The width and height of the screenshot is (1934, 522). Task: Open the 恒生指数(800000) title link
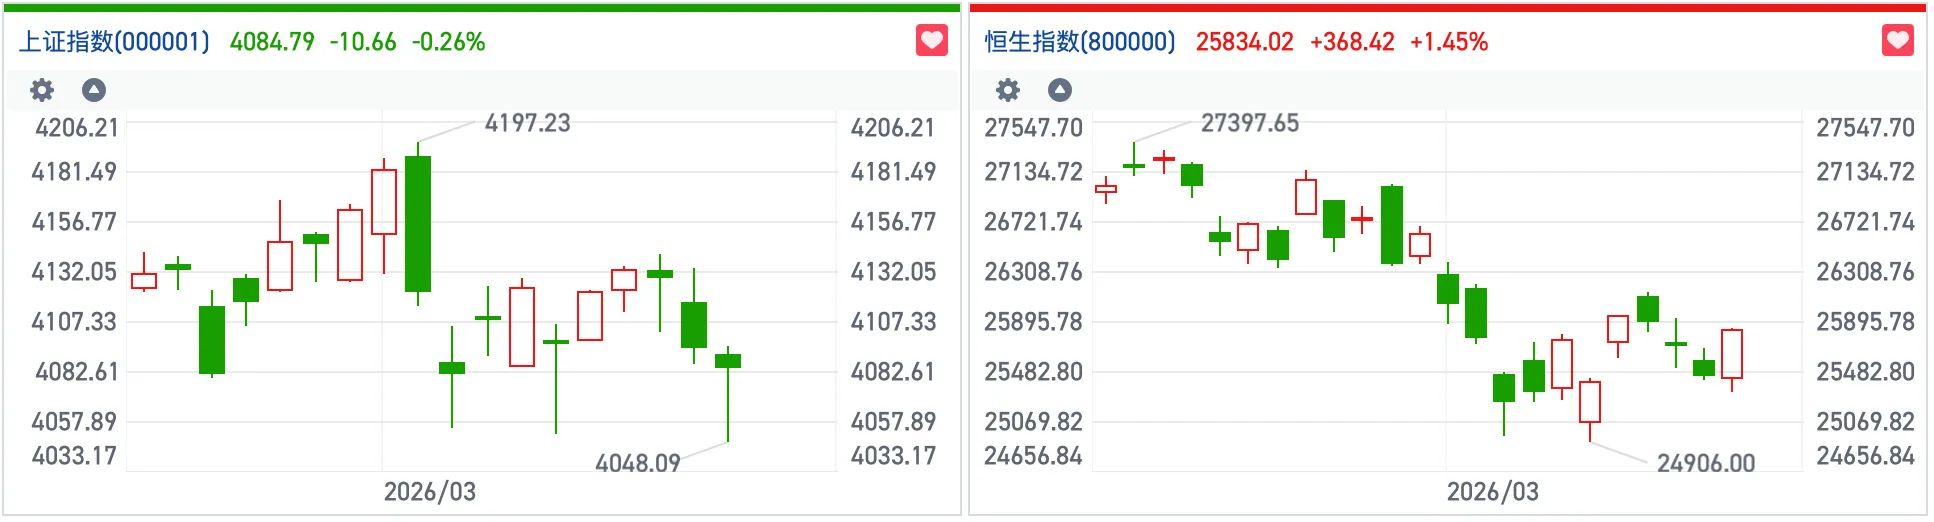point(1080,42)
